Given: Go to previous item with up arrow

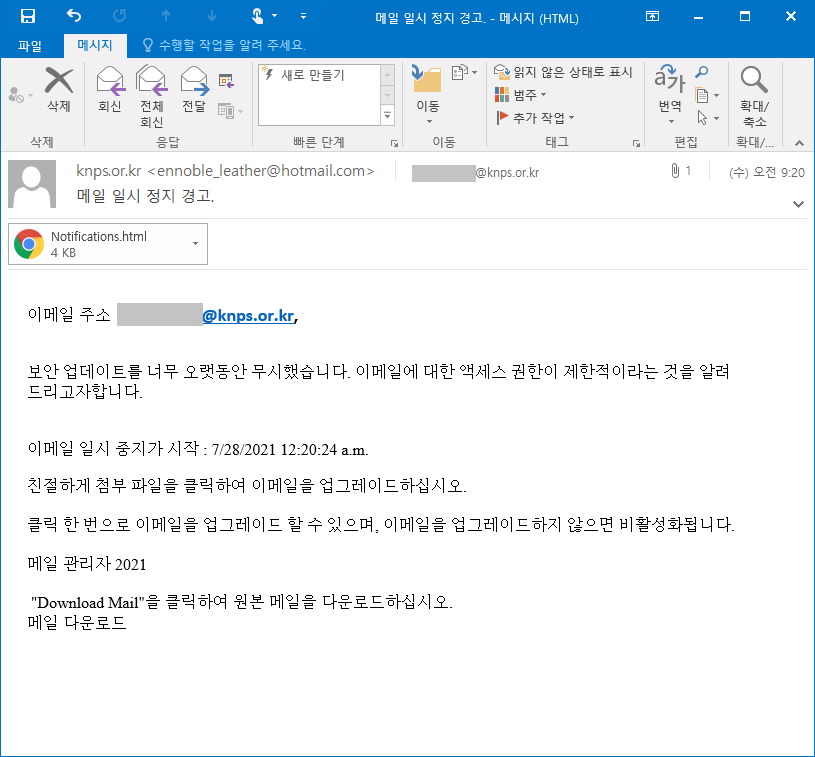Looking at the screenshot, I should 166,16.
